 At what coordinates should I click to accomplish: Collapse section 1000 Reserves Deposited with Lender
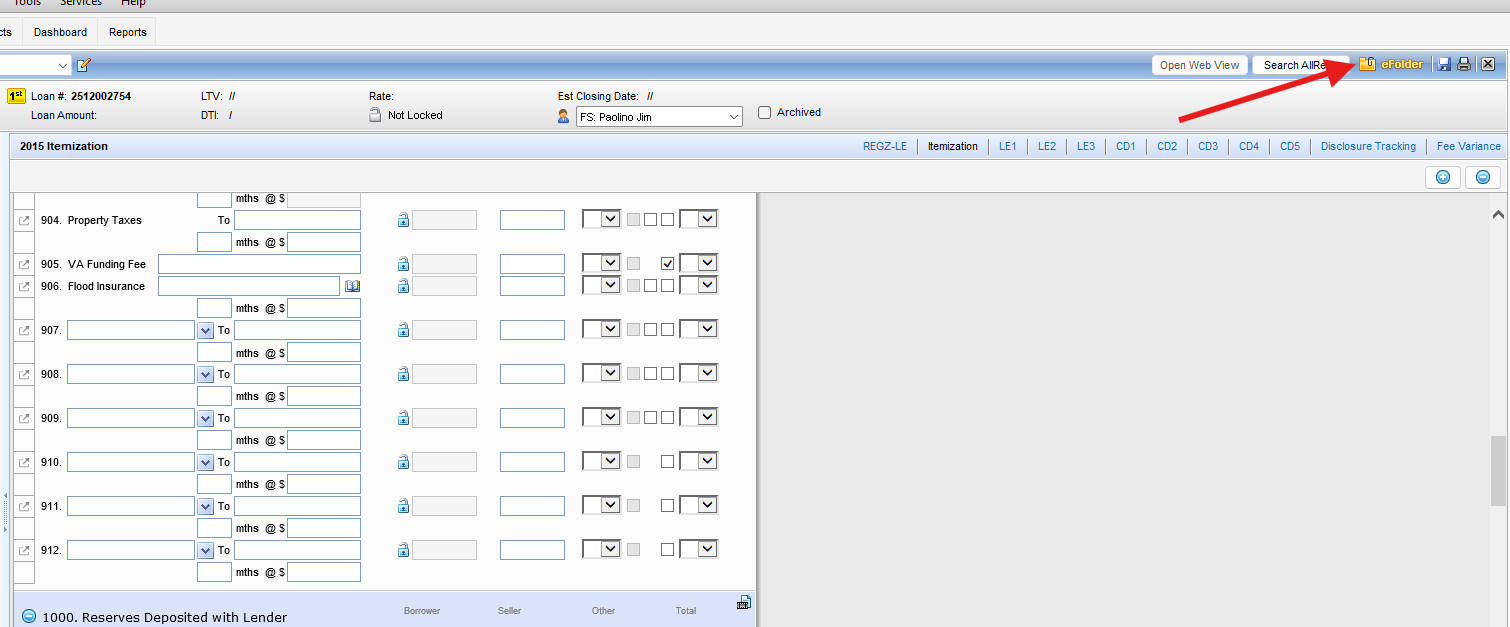click(x=29, y=617)
